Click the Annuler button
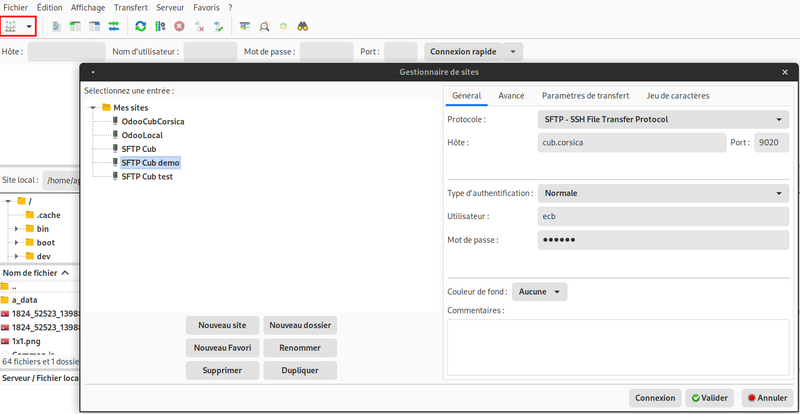Image resolution: width=800 pixels, height=414 pixels. click(x=767, y=398)
